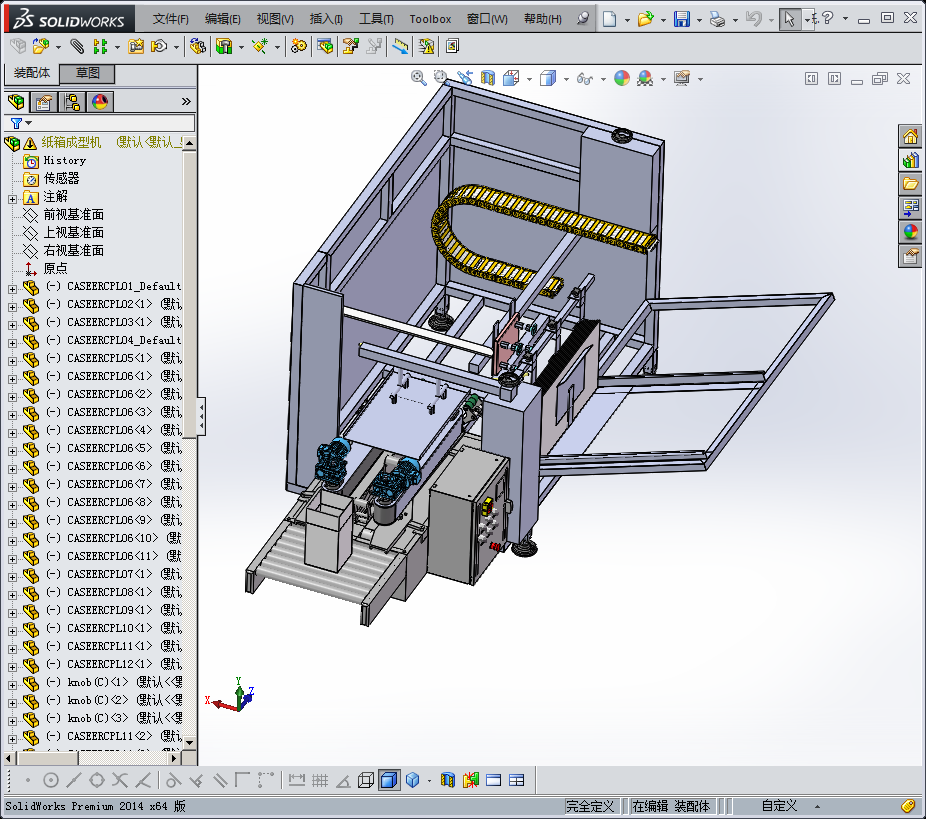Open the 编辑(E) menu
The width and height of the screenshot is (926, 819).
(x=223, y=19)
